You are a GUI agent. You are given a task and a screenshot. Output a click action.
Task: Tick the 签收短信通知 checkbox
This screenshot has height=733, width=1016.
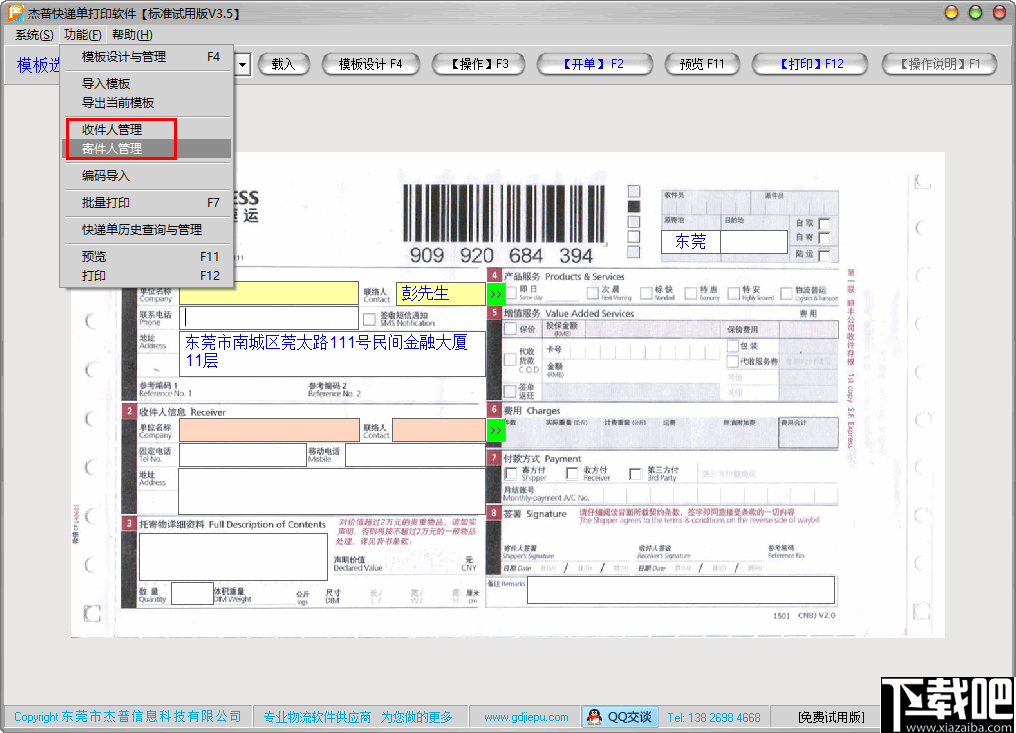click(x=369, y=319)
